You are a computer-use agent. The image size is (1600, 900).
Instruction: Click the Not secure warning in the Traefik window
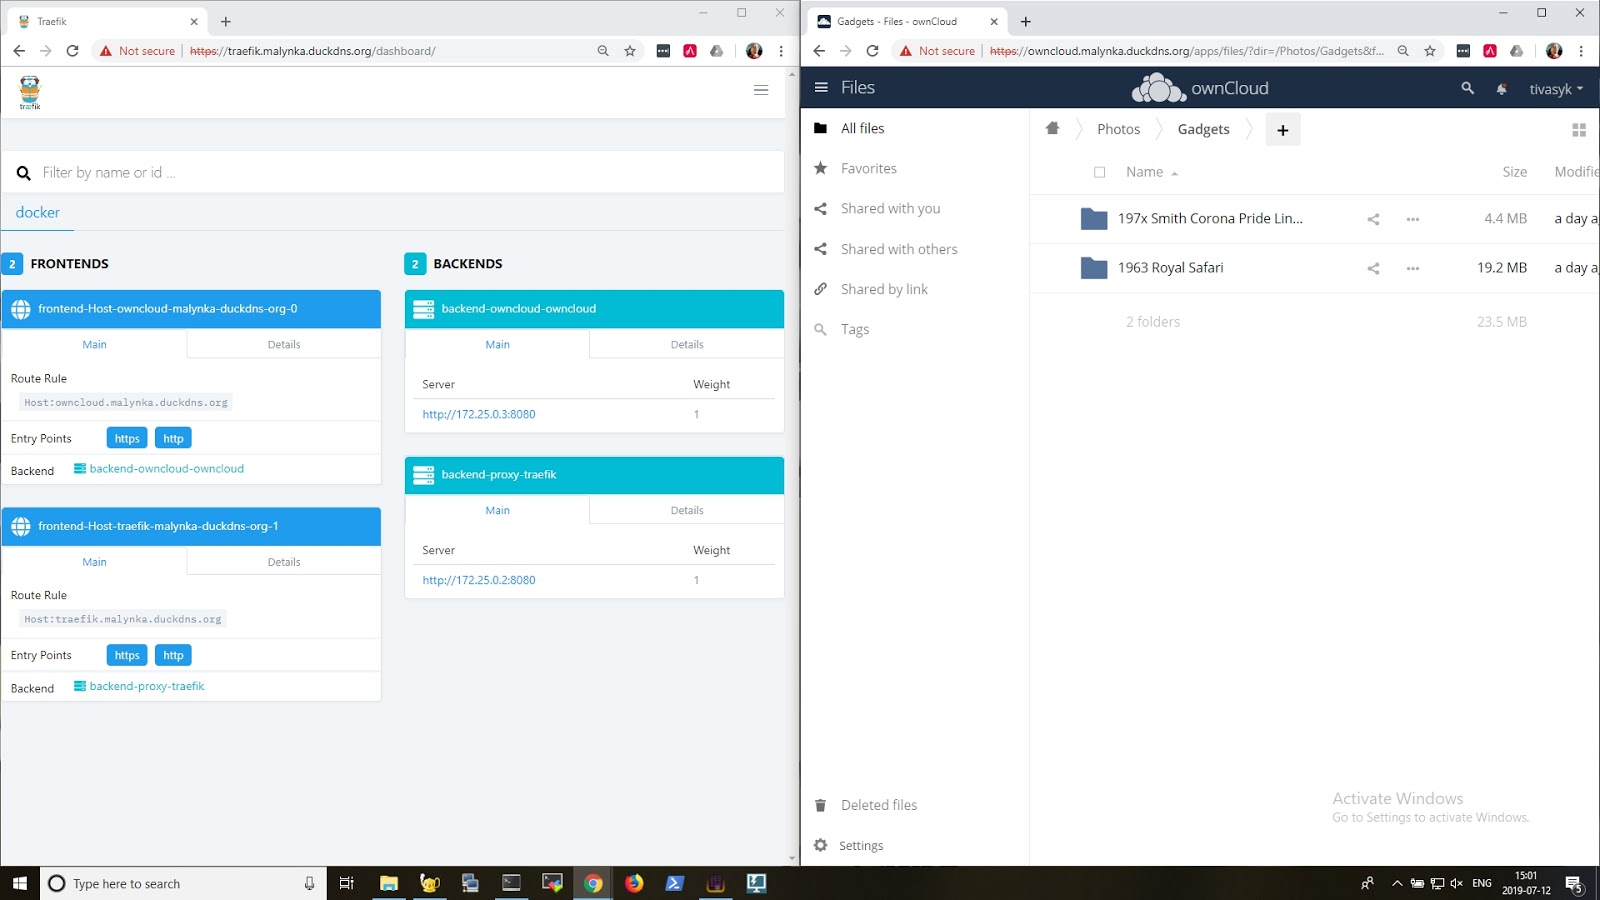click(x=137, y=51)
